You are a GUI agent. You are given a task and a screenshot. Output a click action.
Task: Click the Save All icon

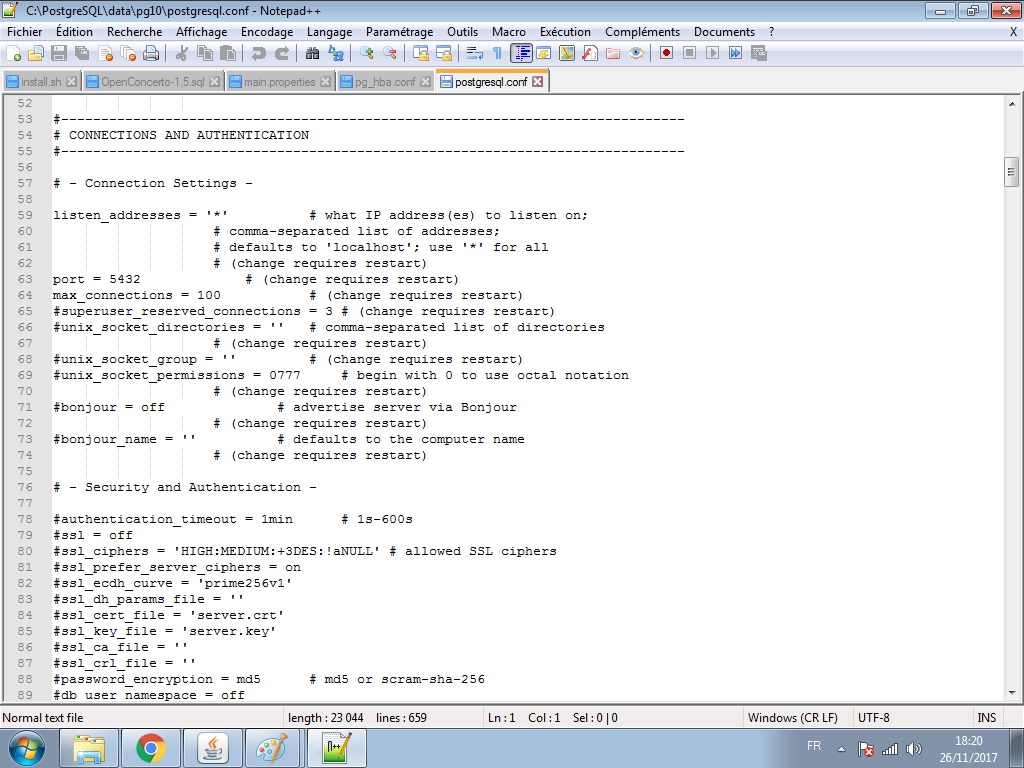coord(82,54)
